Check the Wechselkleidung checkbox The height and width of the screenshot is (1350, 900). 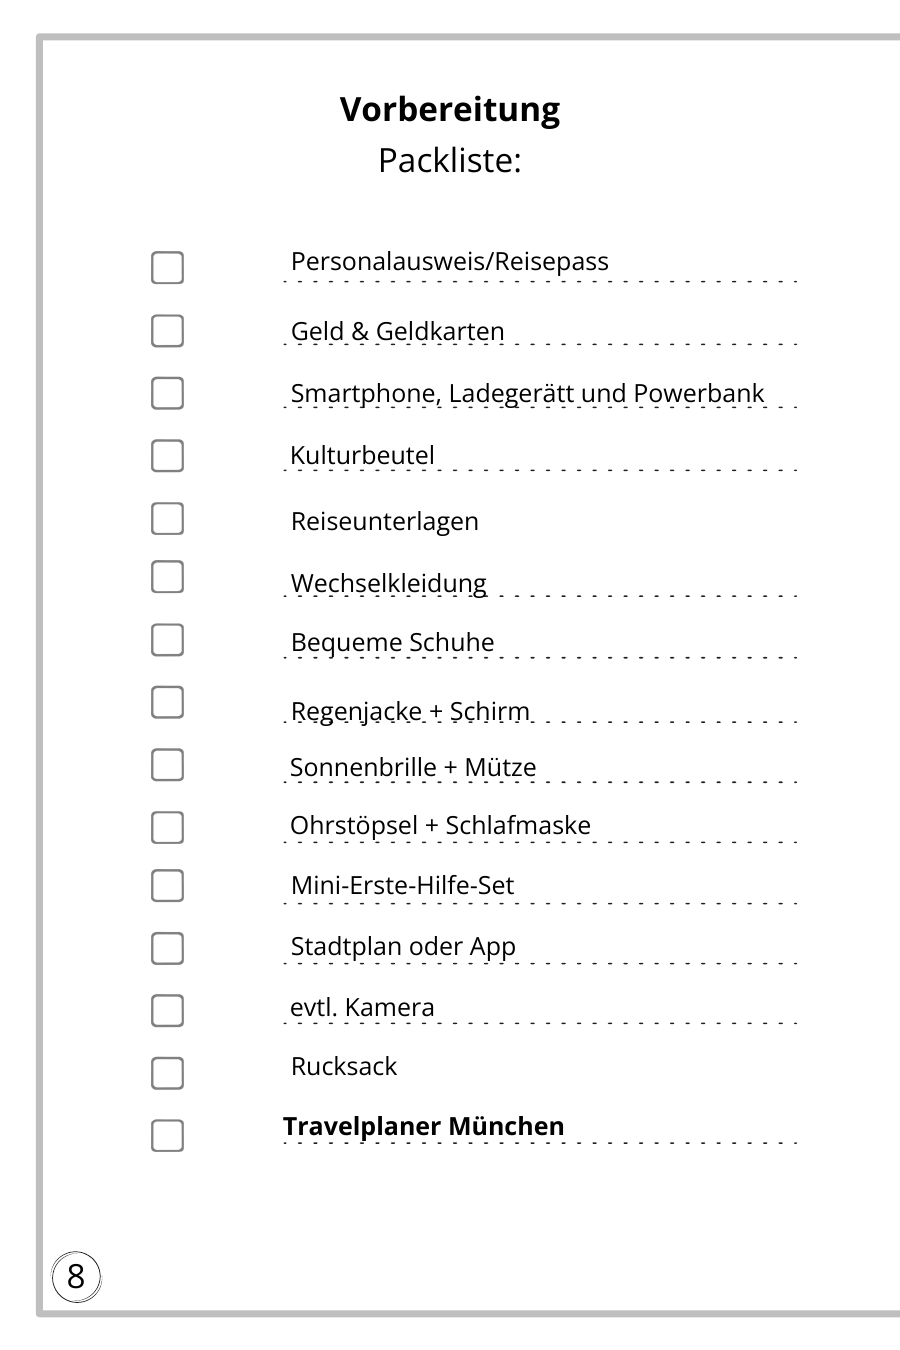point(167,577)
